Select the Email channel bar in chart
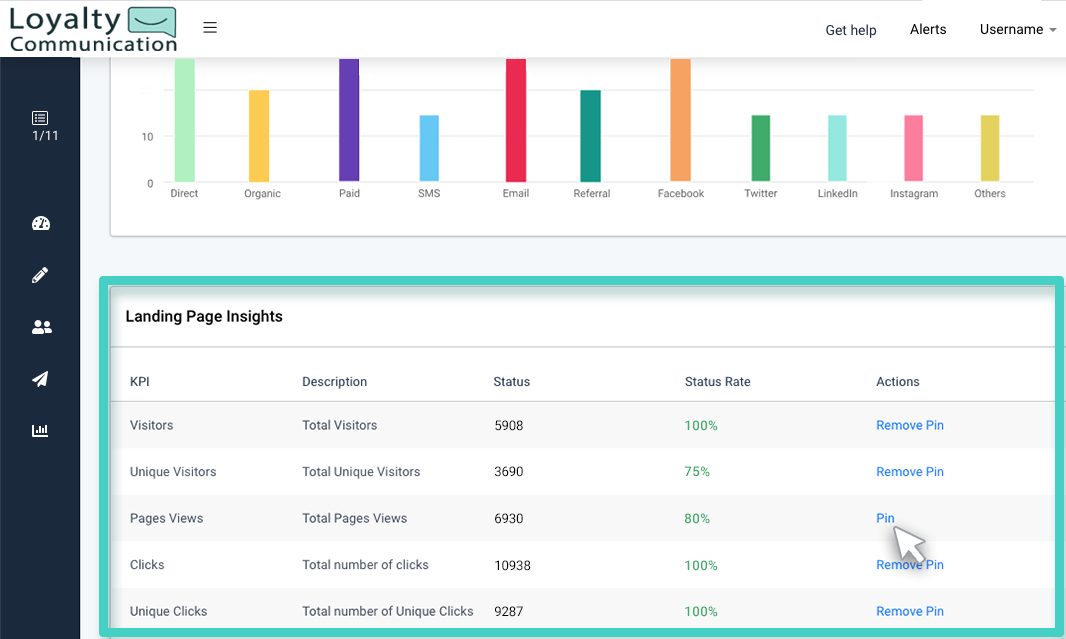Viewport: 1066px width, 639px height. [516, 120]
